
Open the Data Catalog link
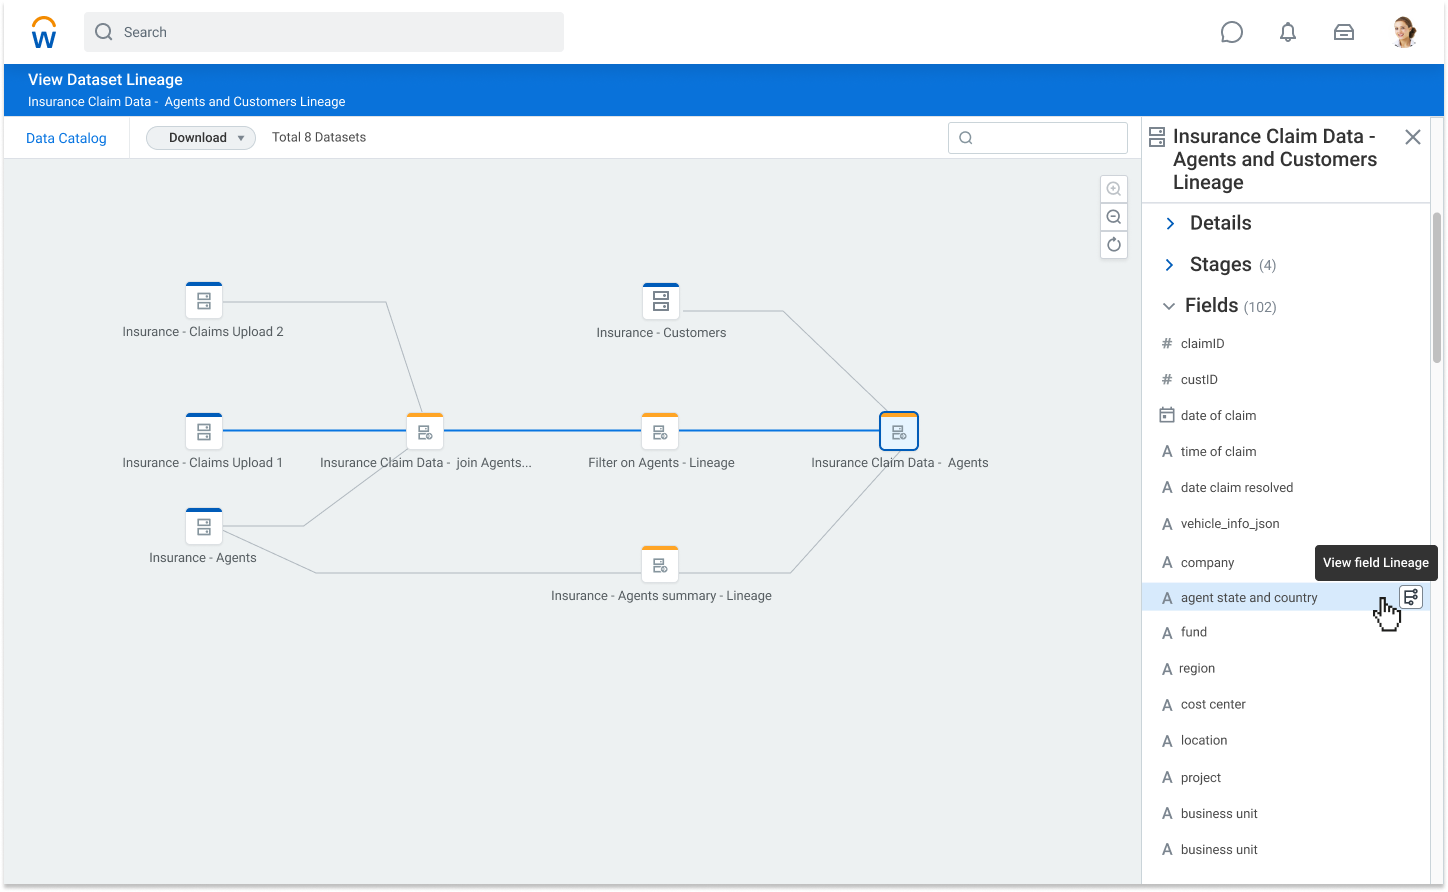coord(66,138)
